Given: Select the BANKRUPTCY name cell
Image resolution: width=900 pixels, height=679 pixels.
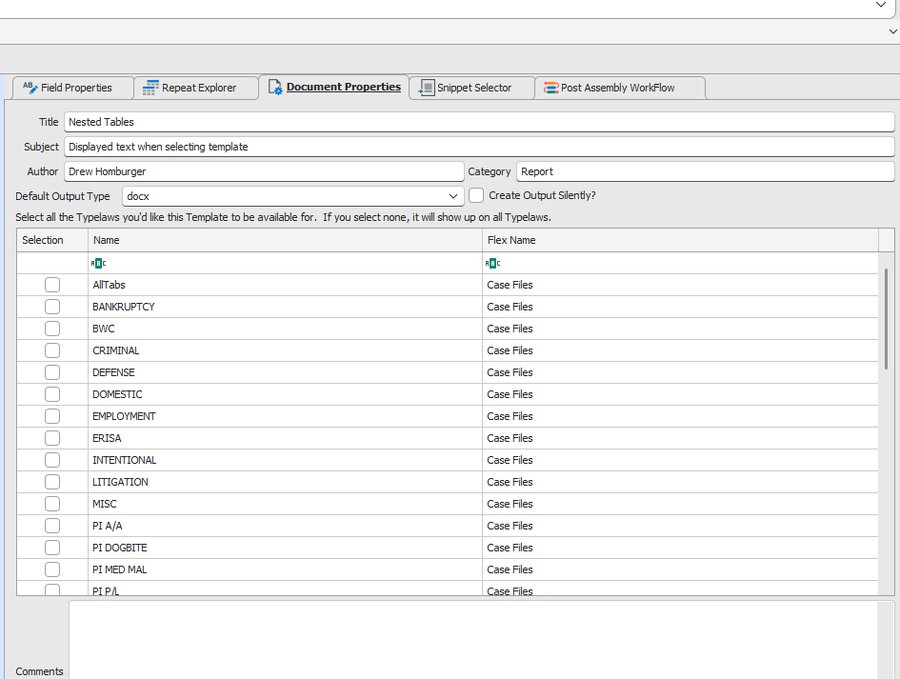Looking at the screenshot, I should (x=285, y=306).
